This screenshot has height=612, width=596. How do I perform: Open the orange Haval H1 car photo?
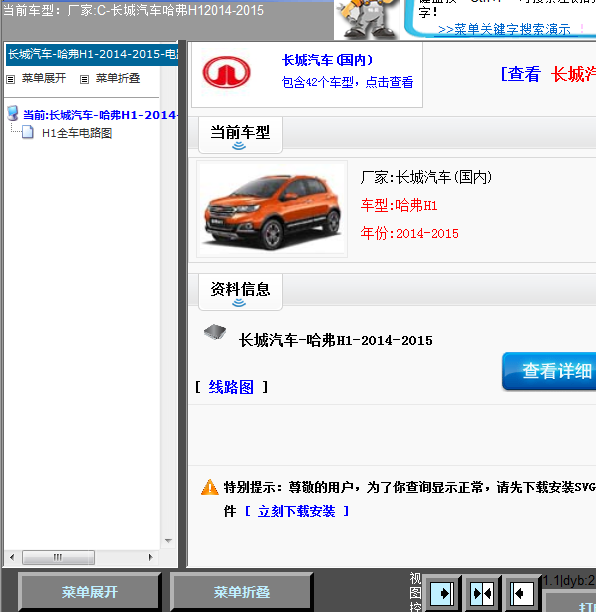click(272, 209)
